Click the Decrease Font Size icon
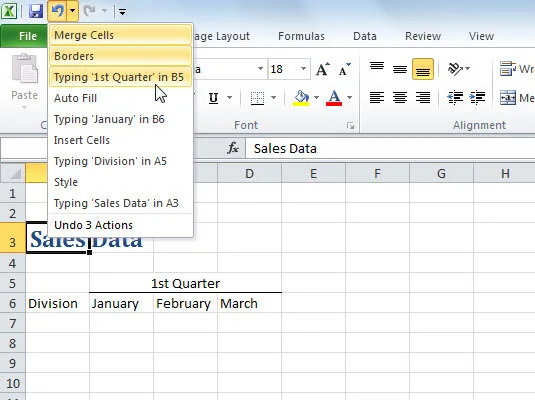 tap(344, 69)
